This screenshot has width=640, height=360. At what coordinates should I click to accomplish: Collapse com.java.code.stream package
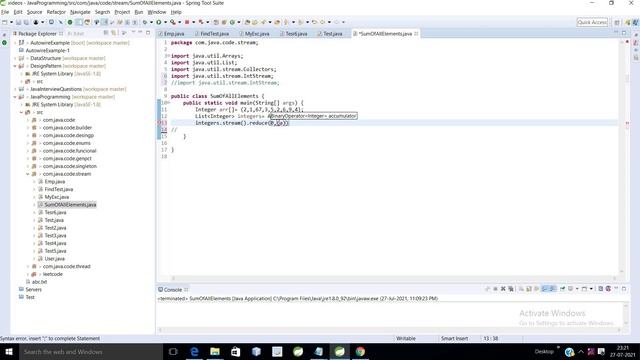(x=28, y=174)
